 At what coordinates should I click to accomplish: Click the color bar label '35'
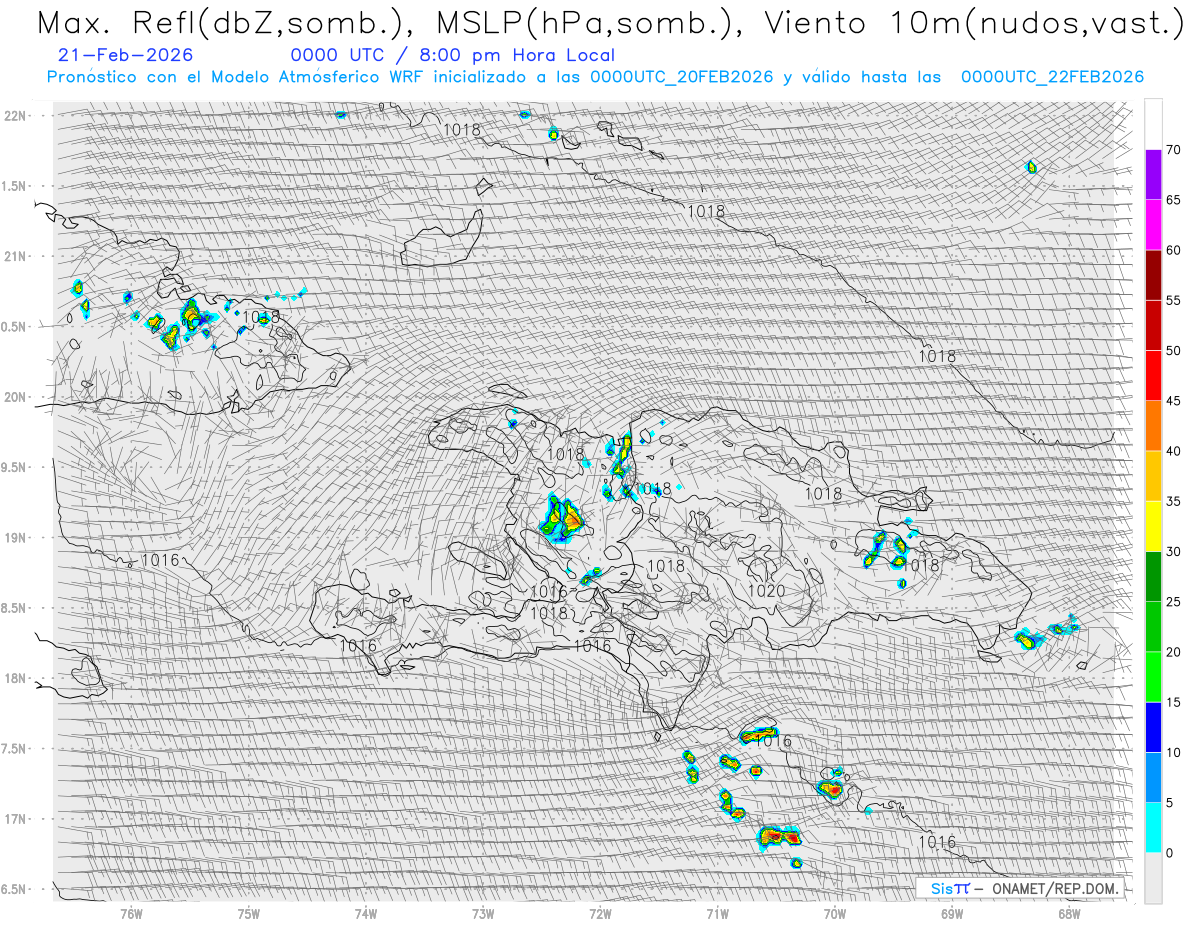click(1173, 501)
